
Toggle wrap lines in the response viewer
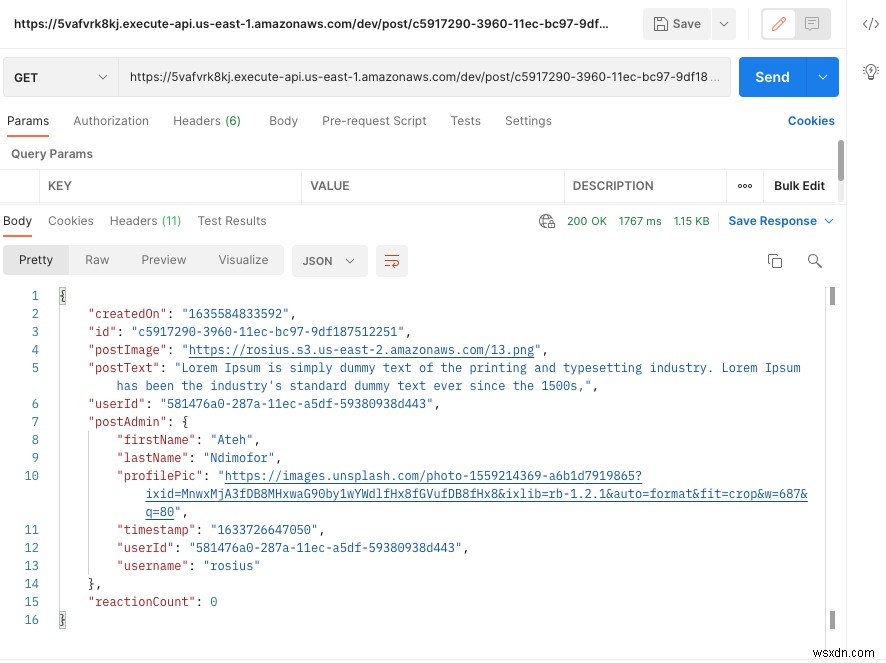(x=391, y=260)
